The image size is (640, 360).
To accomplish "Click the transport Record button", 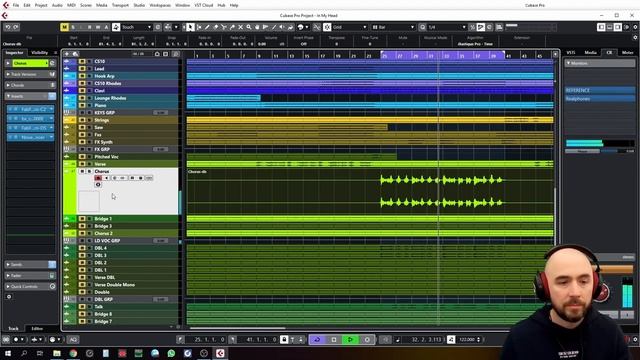I will [x=367, y=340].
